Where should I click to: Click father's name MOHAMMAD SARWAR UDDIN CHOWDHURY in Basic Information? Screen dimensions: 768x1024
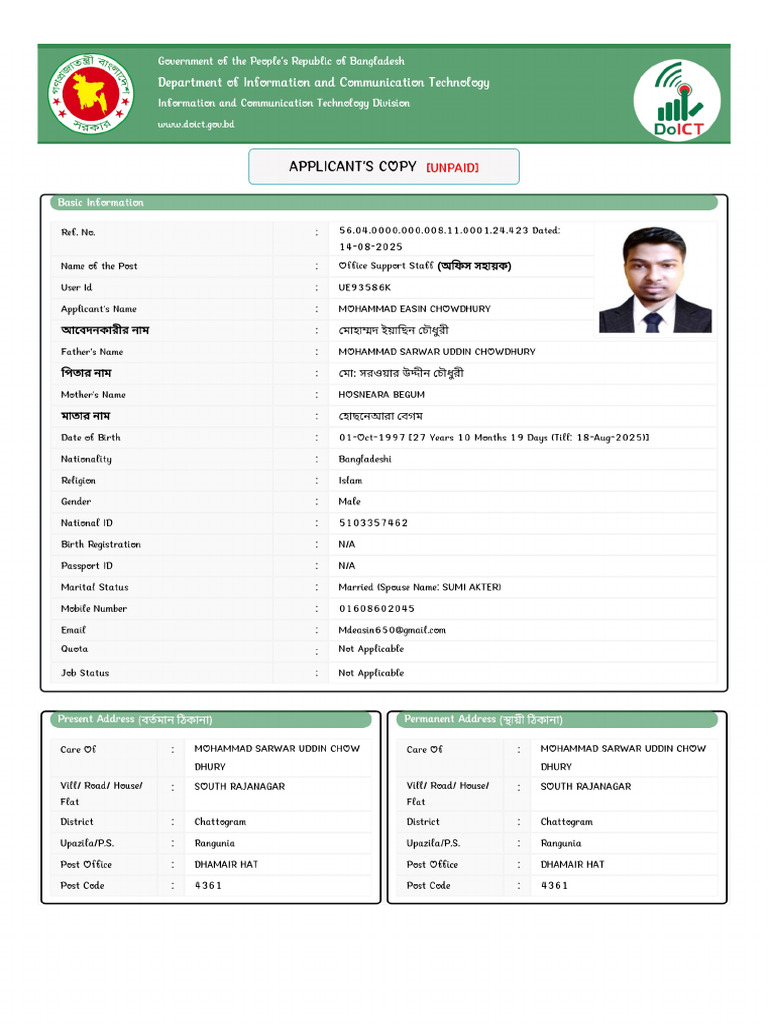(x=436, y=352)
